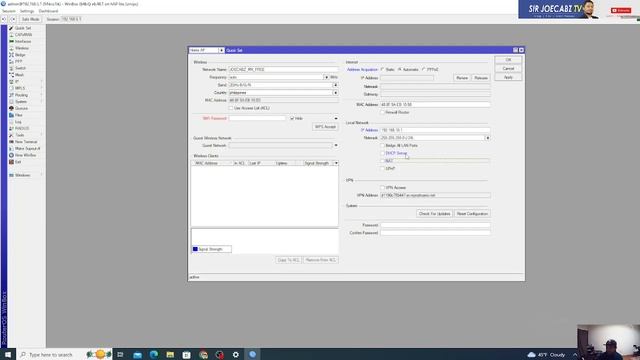Screen dimensions: 640x360
Task: Open Windows Start menu
Action: 8,354
